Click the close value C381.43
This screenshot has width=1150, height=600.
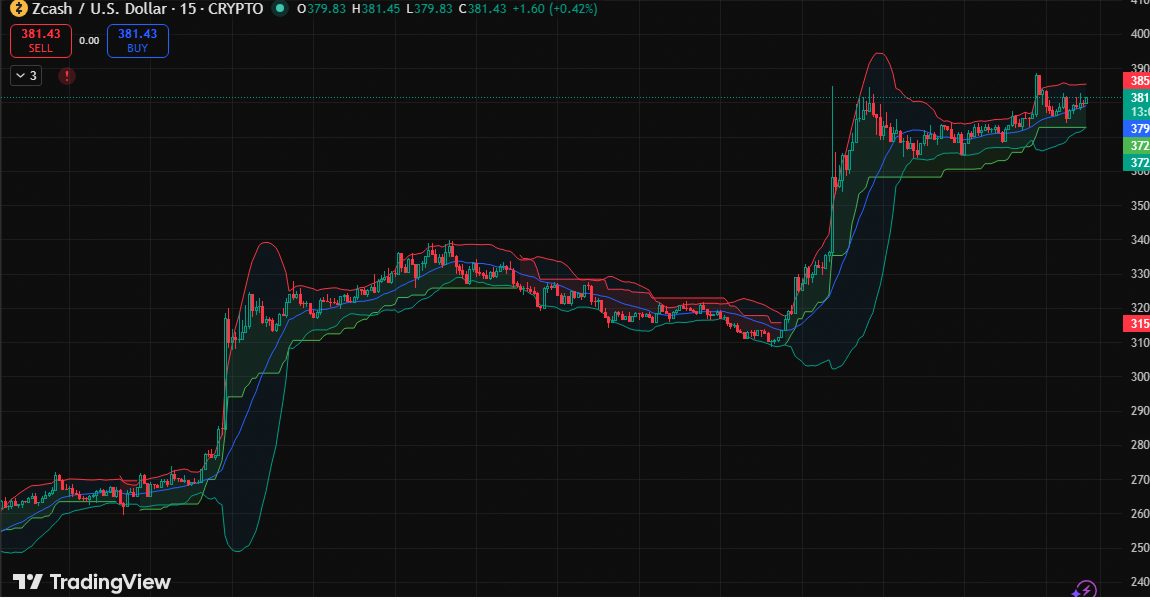pyautogui.click(x=482, y=9)
